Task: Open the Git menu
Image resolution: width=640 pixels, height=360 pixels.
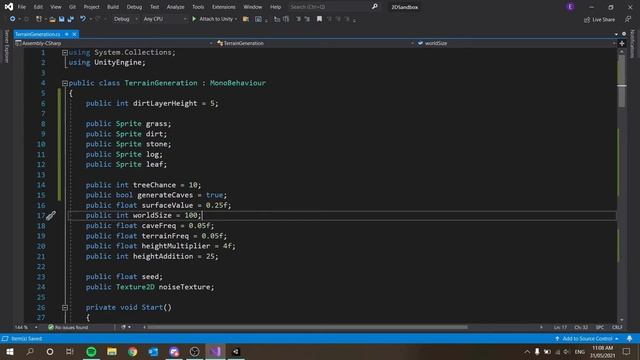Action: pyautogui.click(x=72, y=7)
